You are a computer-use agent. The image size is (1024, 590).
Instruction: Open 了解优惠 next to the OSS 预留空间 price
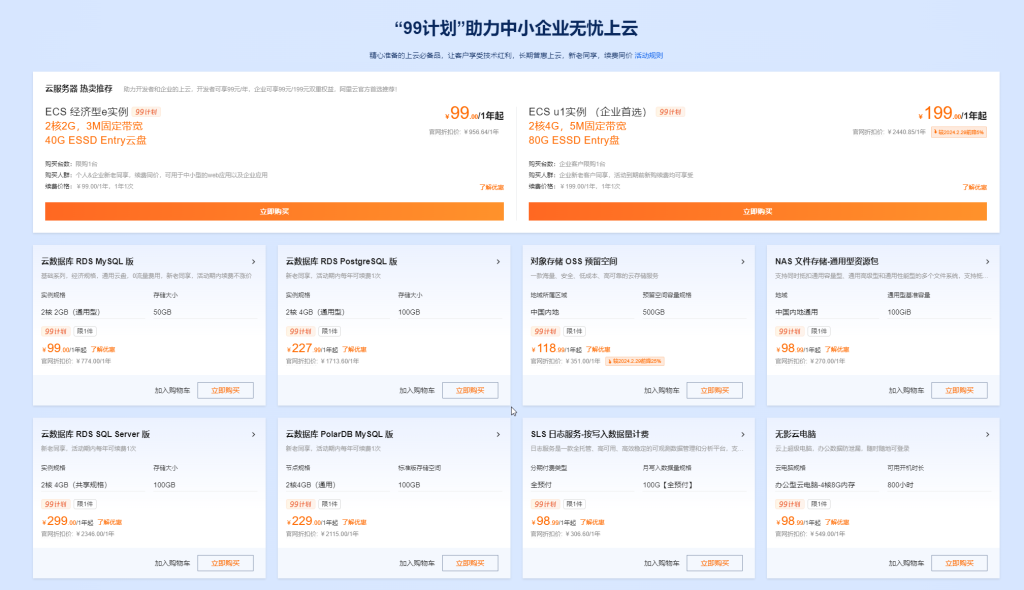click(598, 350)
